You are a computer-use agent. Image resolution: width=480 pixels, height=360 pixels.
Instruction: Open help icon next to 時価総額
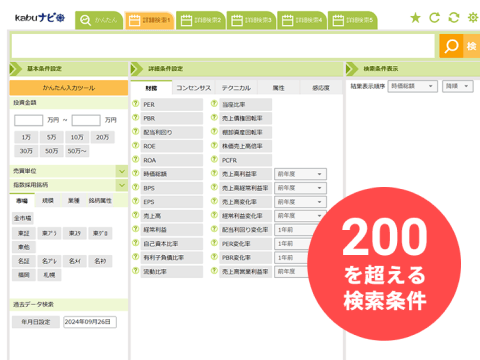pos(135,173)
